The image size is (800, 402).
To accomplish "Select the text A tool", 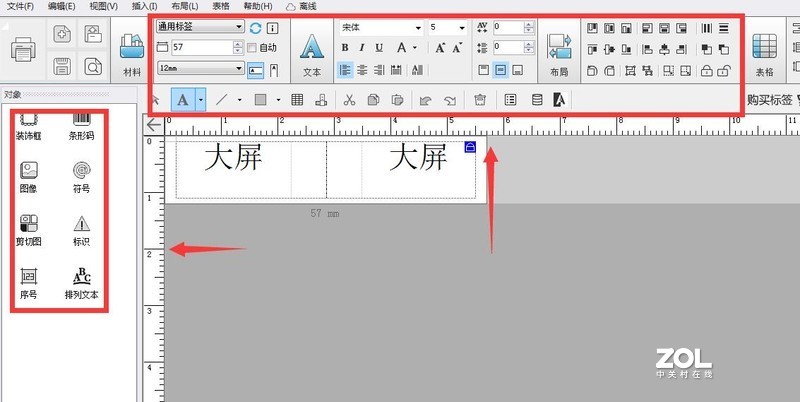I will click(x=183, y=100).
